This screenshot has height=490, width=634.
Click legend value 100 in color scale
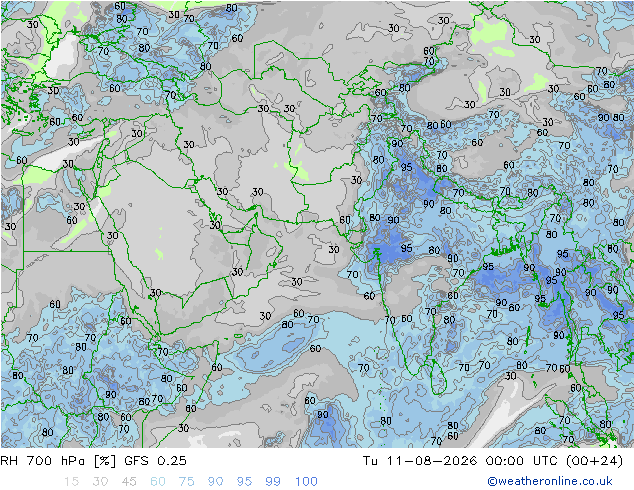(x=306, y=481)
